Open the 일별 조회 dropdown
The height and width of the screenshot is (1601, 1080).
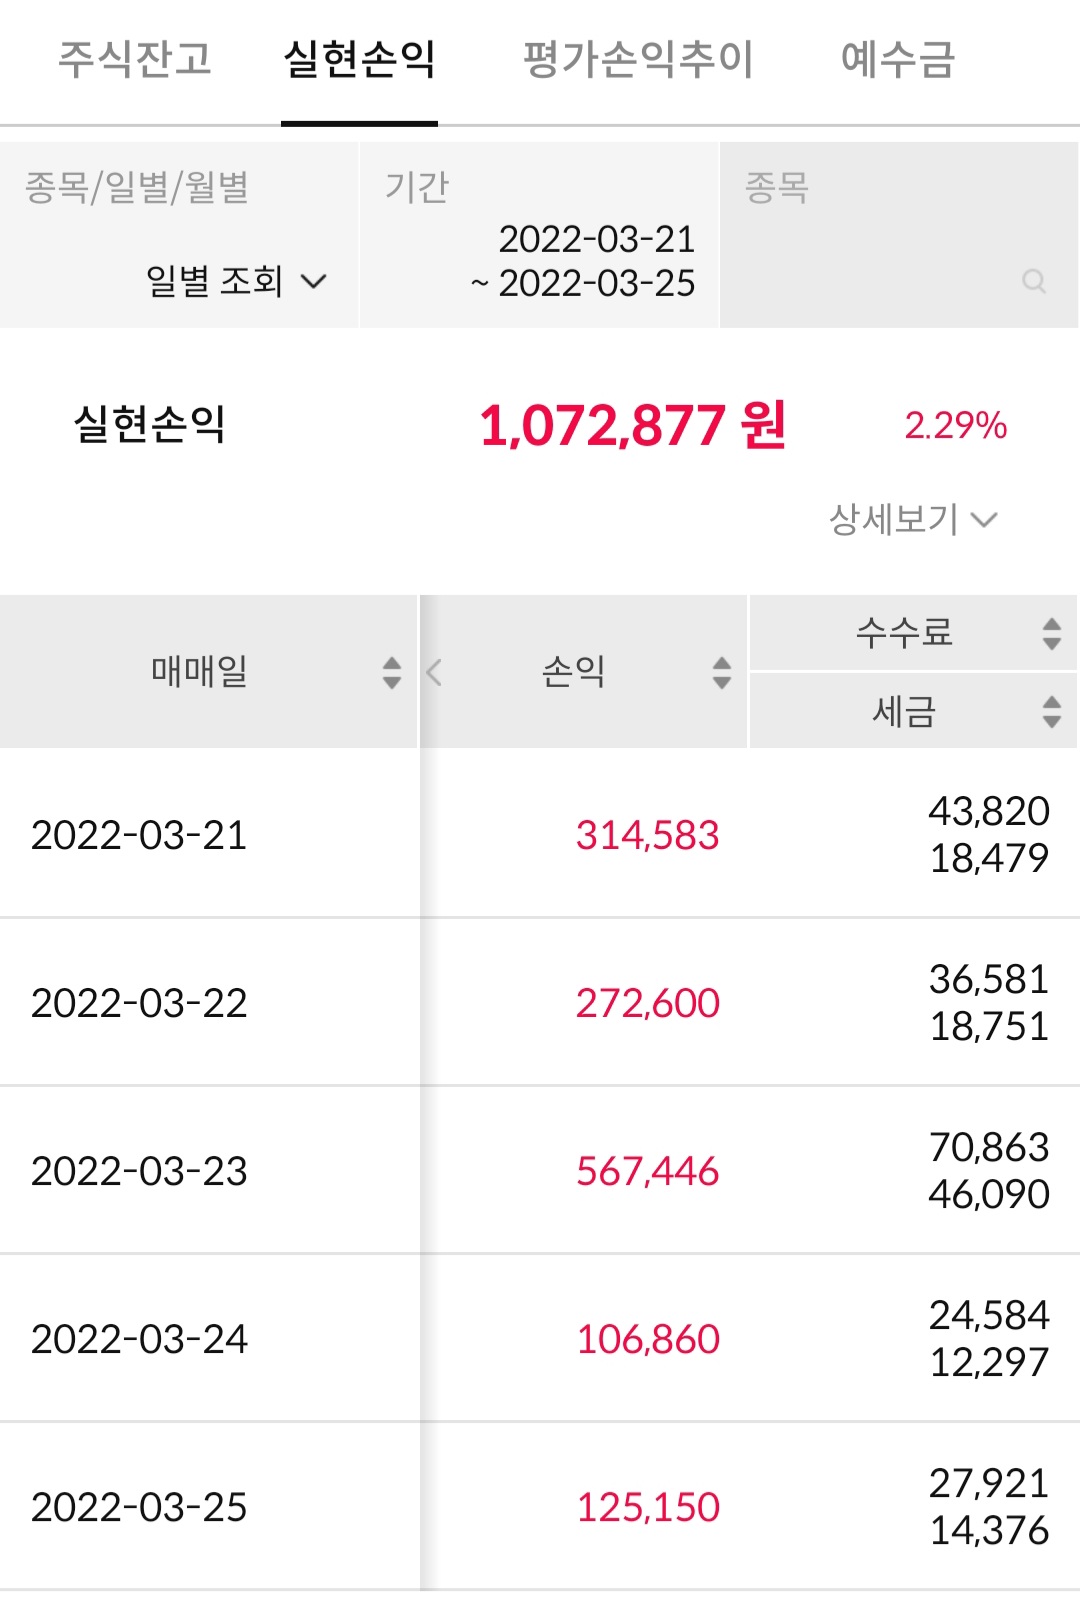(x=236, y=281)
